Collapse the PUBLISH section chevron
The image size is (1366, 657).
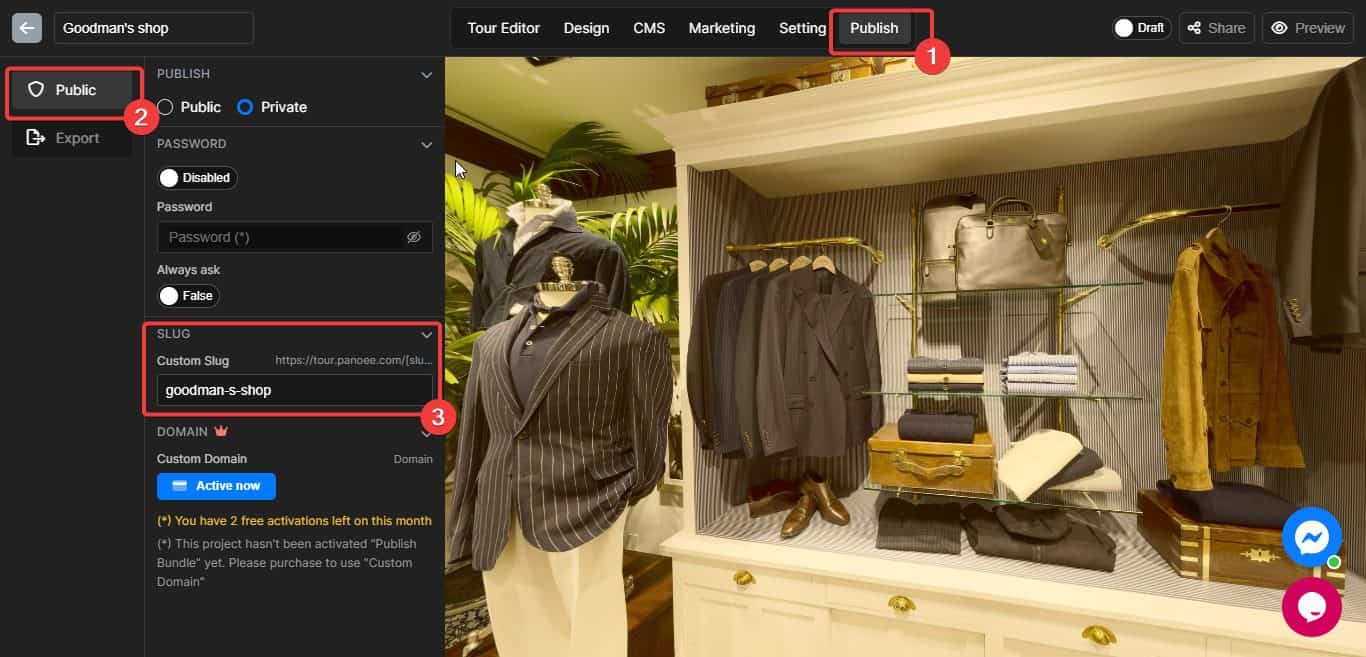(427, 74)
